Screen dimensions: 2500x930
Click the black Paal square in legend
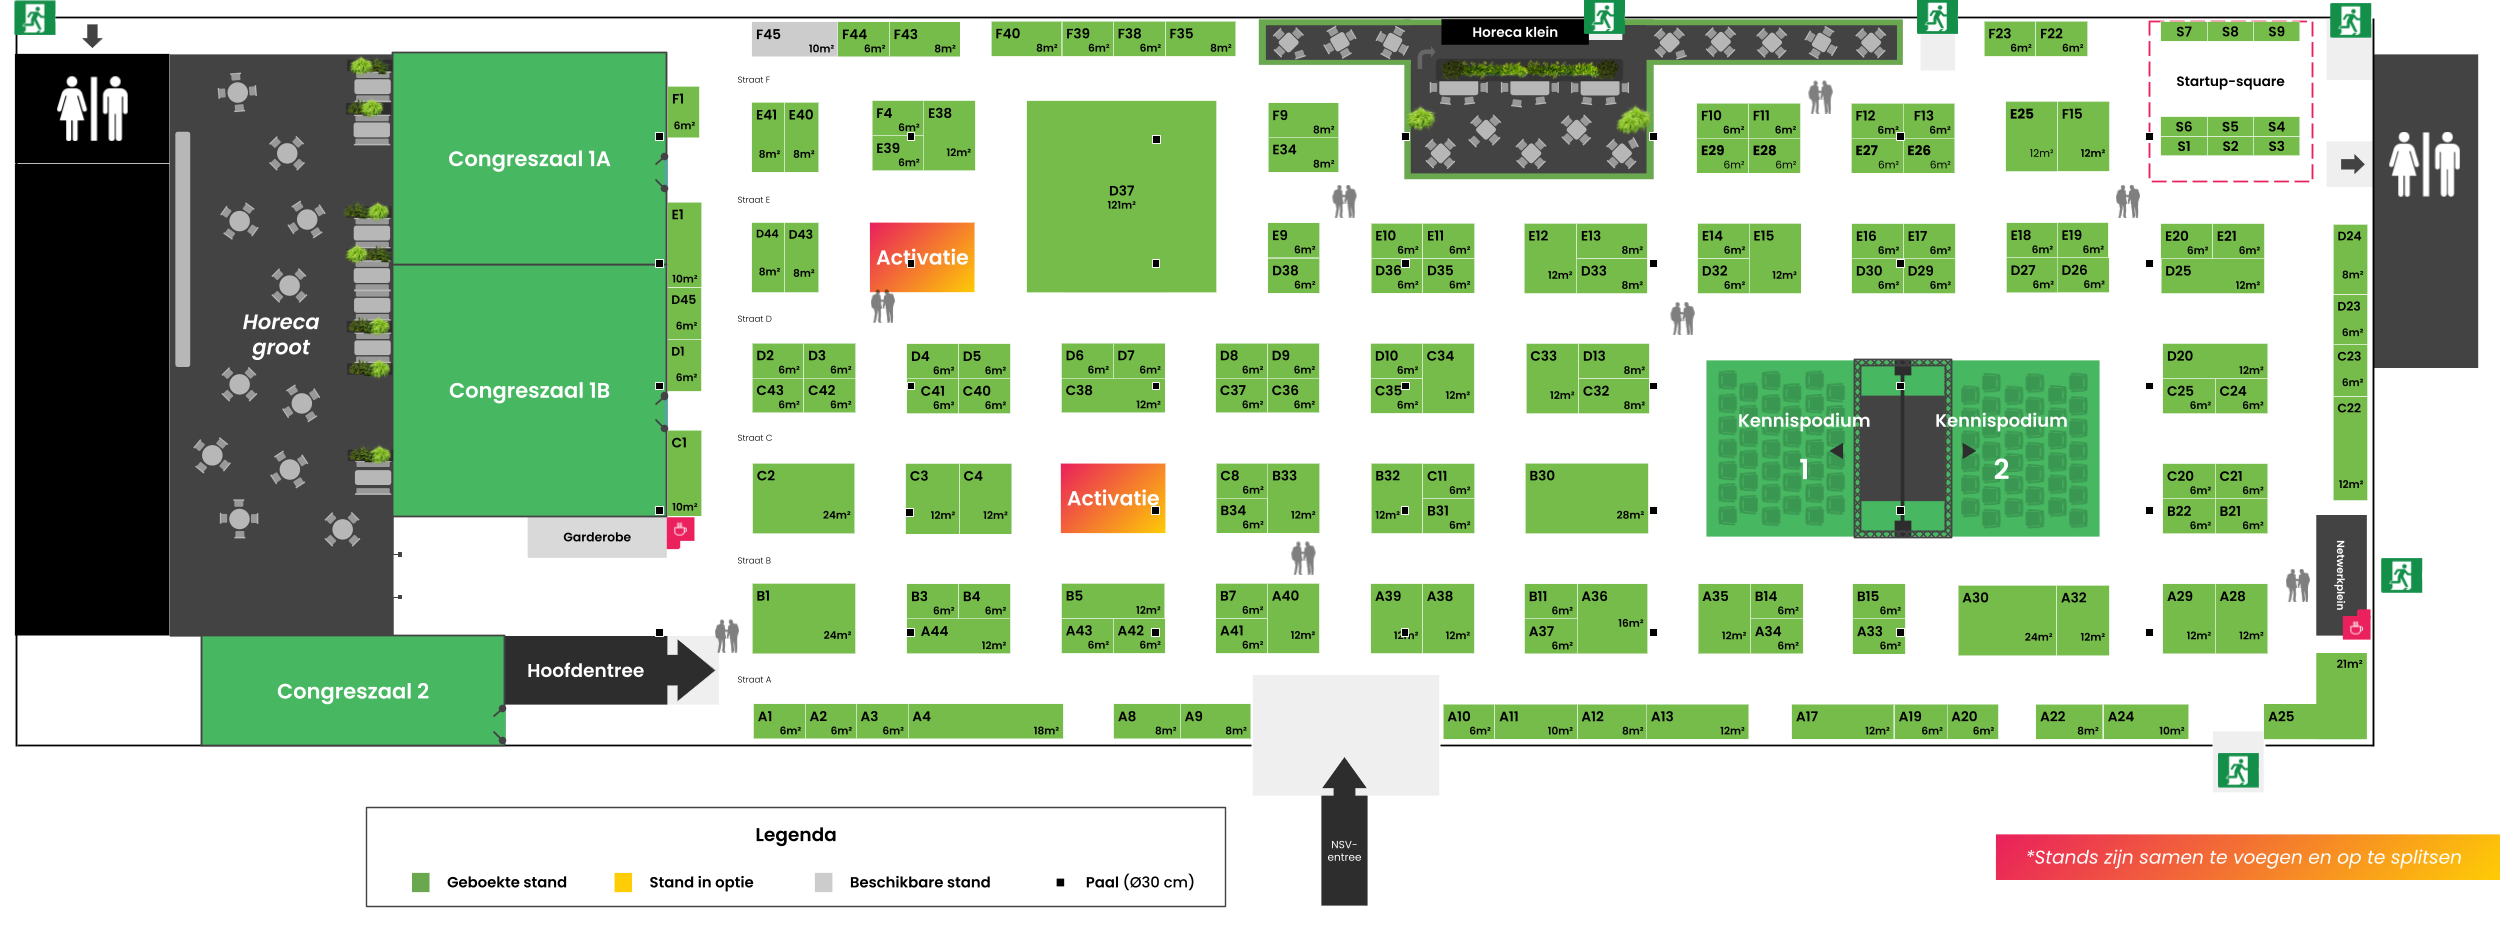[x=1060, y=882]
